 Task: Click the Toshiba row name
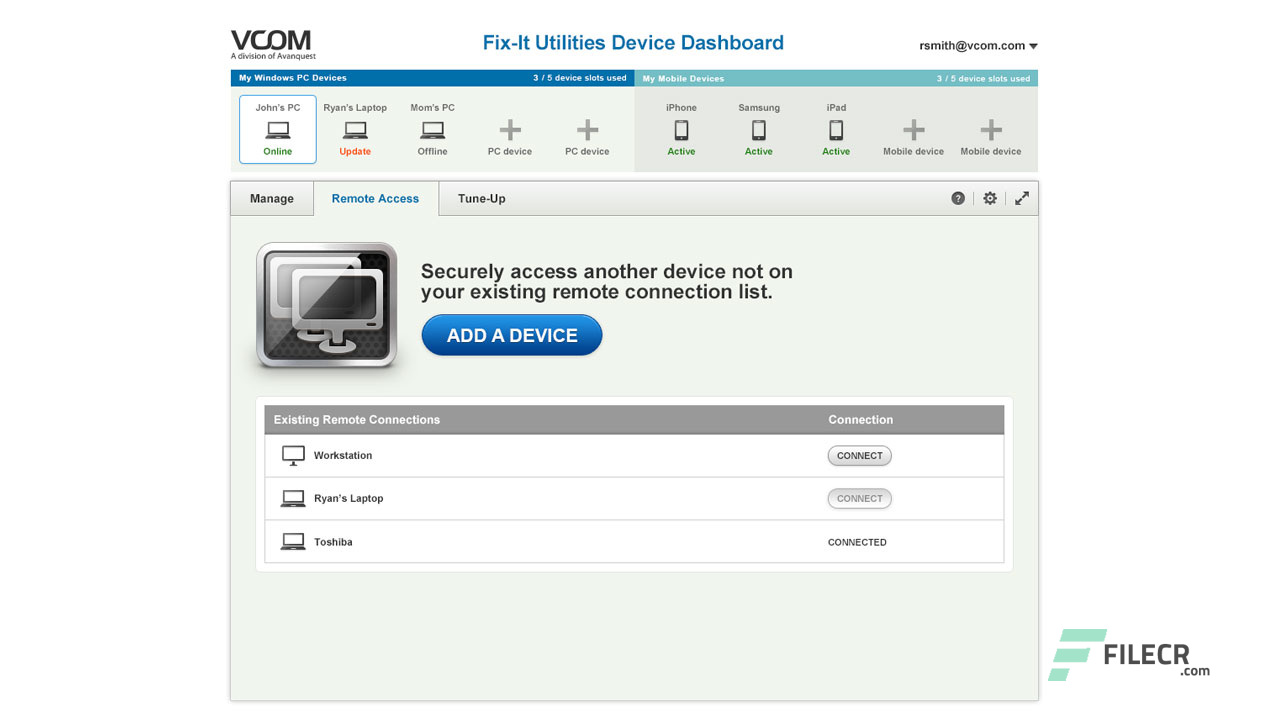(333, 542)
